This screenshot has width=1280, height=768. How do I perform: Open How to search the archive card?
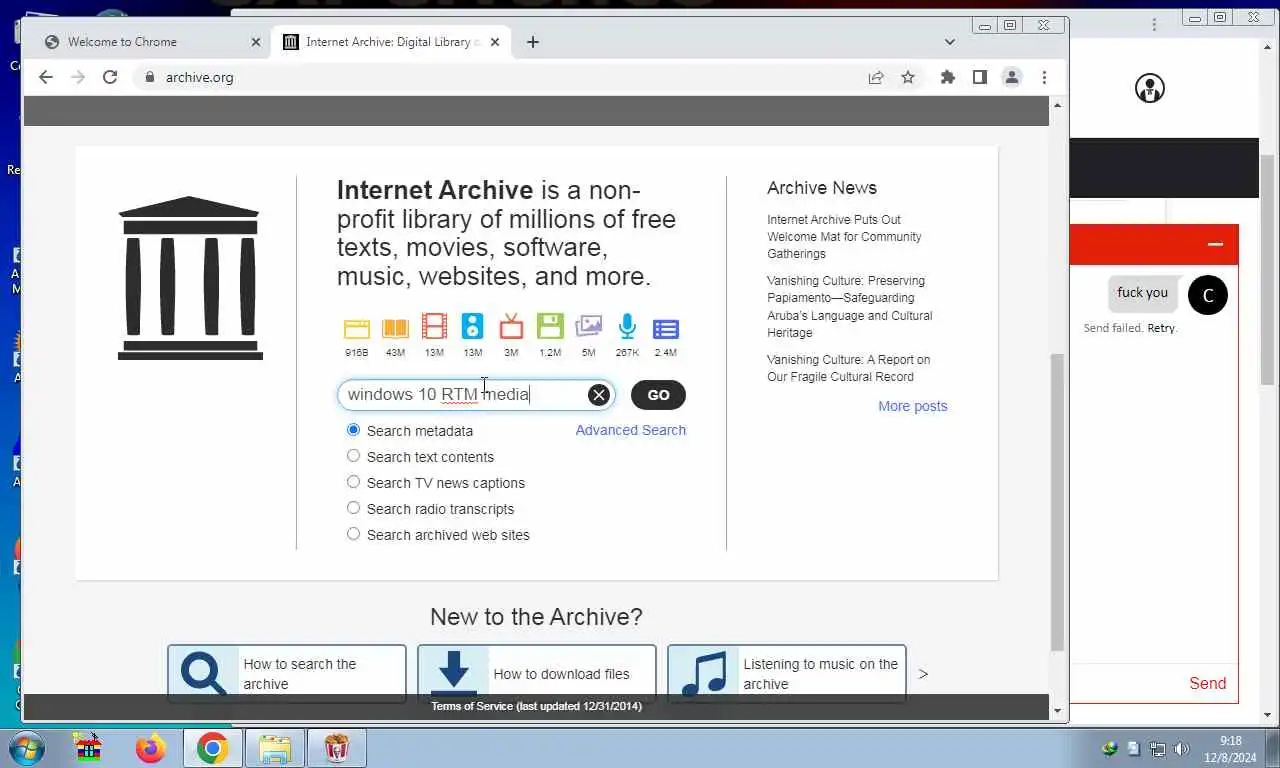[287, 674]
